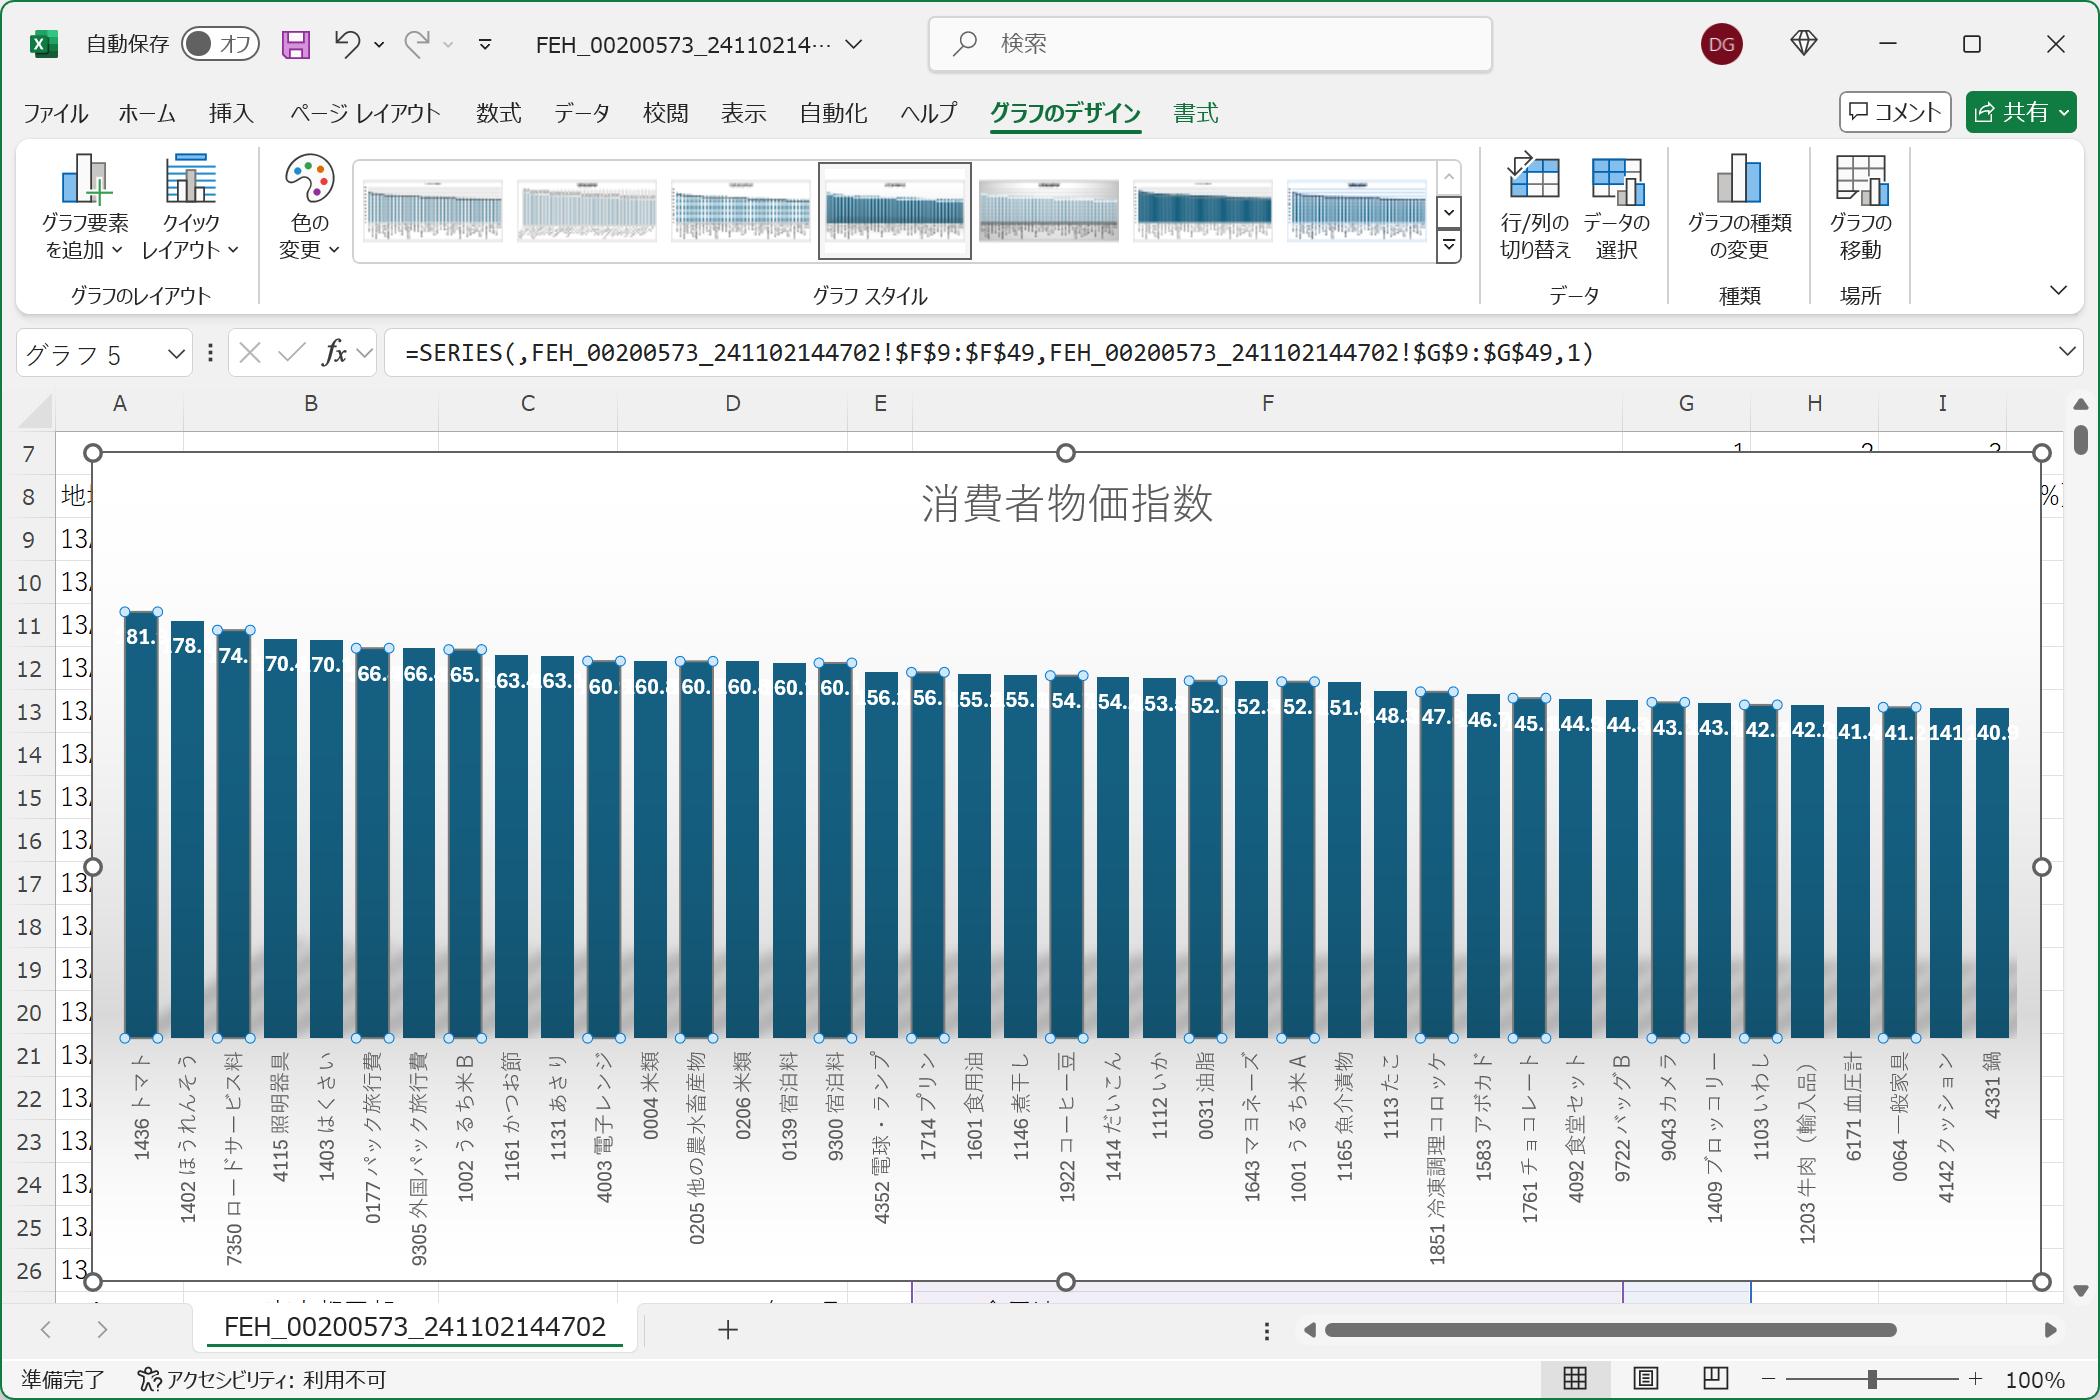Select the sixth chart style thumbnail
The width and height of the screenshot is (2100, 1400).
point(1203,211)
